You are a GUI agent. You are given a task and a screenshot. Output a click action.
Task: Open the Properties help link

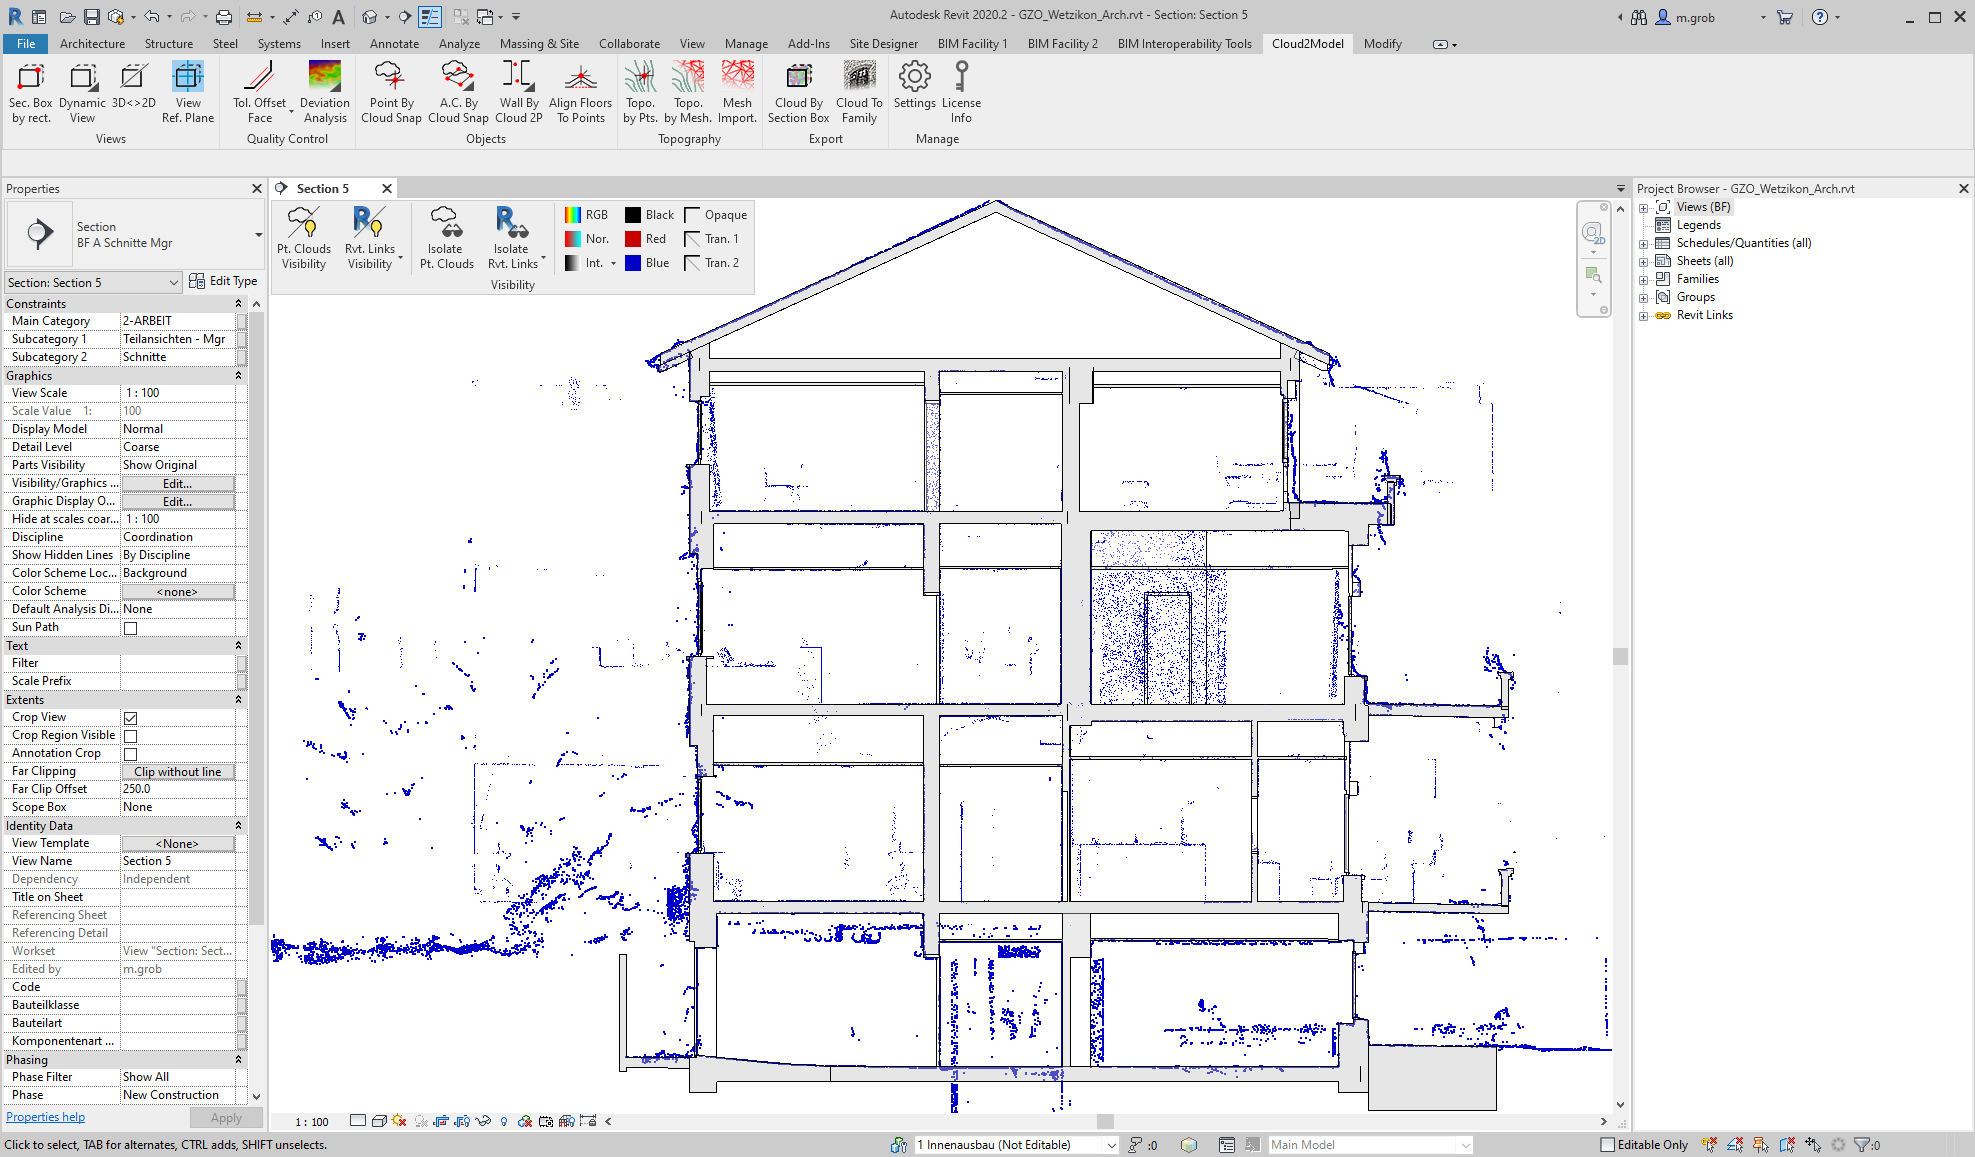[46, 1118]
